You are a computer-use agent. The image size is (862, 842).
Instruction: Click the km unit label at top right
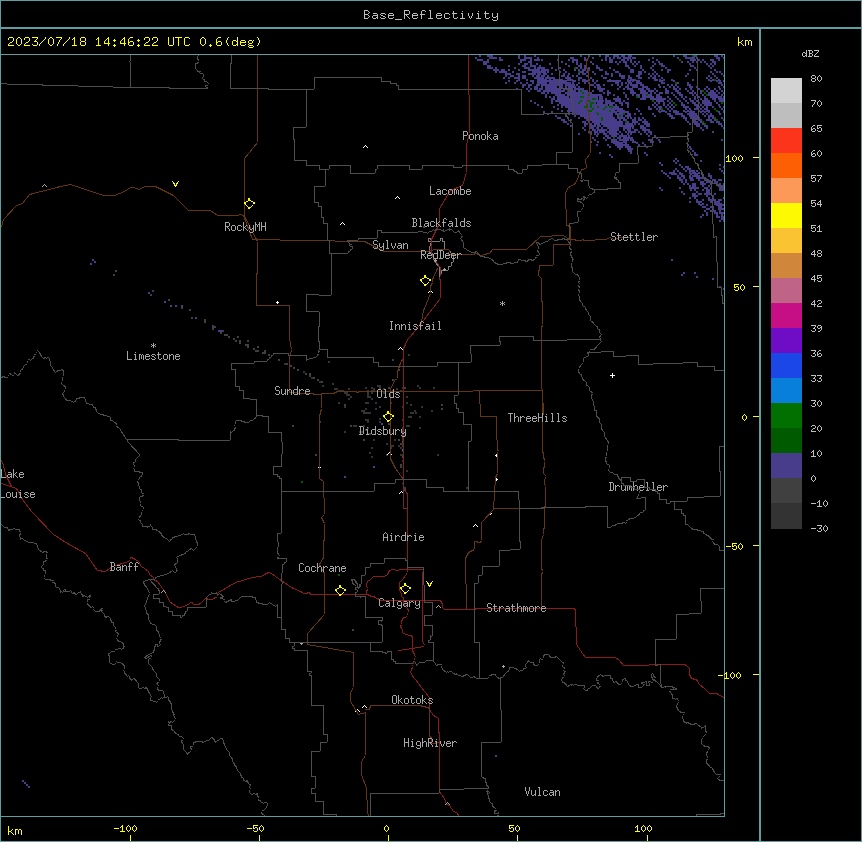pyautogui.click(x=744, y=42)
